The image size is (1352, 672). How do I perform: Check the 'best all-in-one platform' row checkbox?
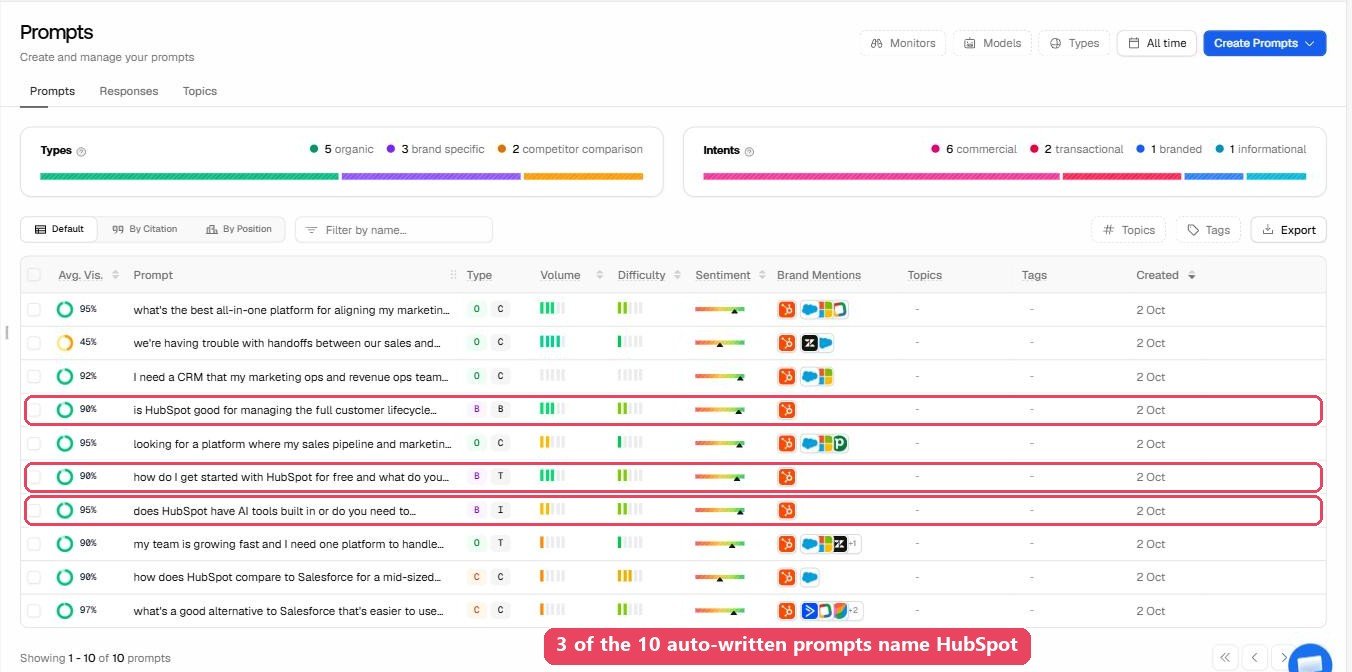(x=35, y=310)
